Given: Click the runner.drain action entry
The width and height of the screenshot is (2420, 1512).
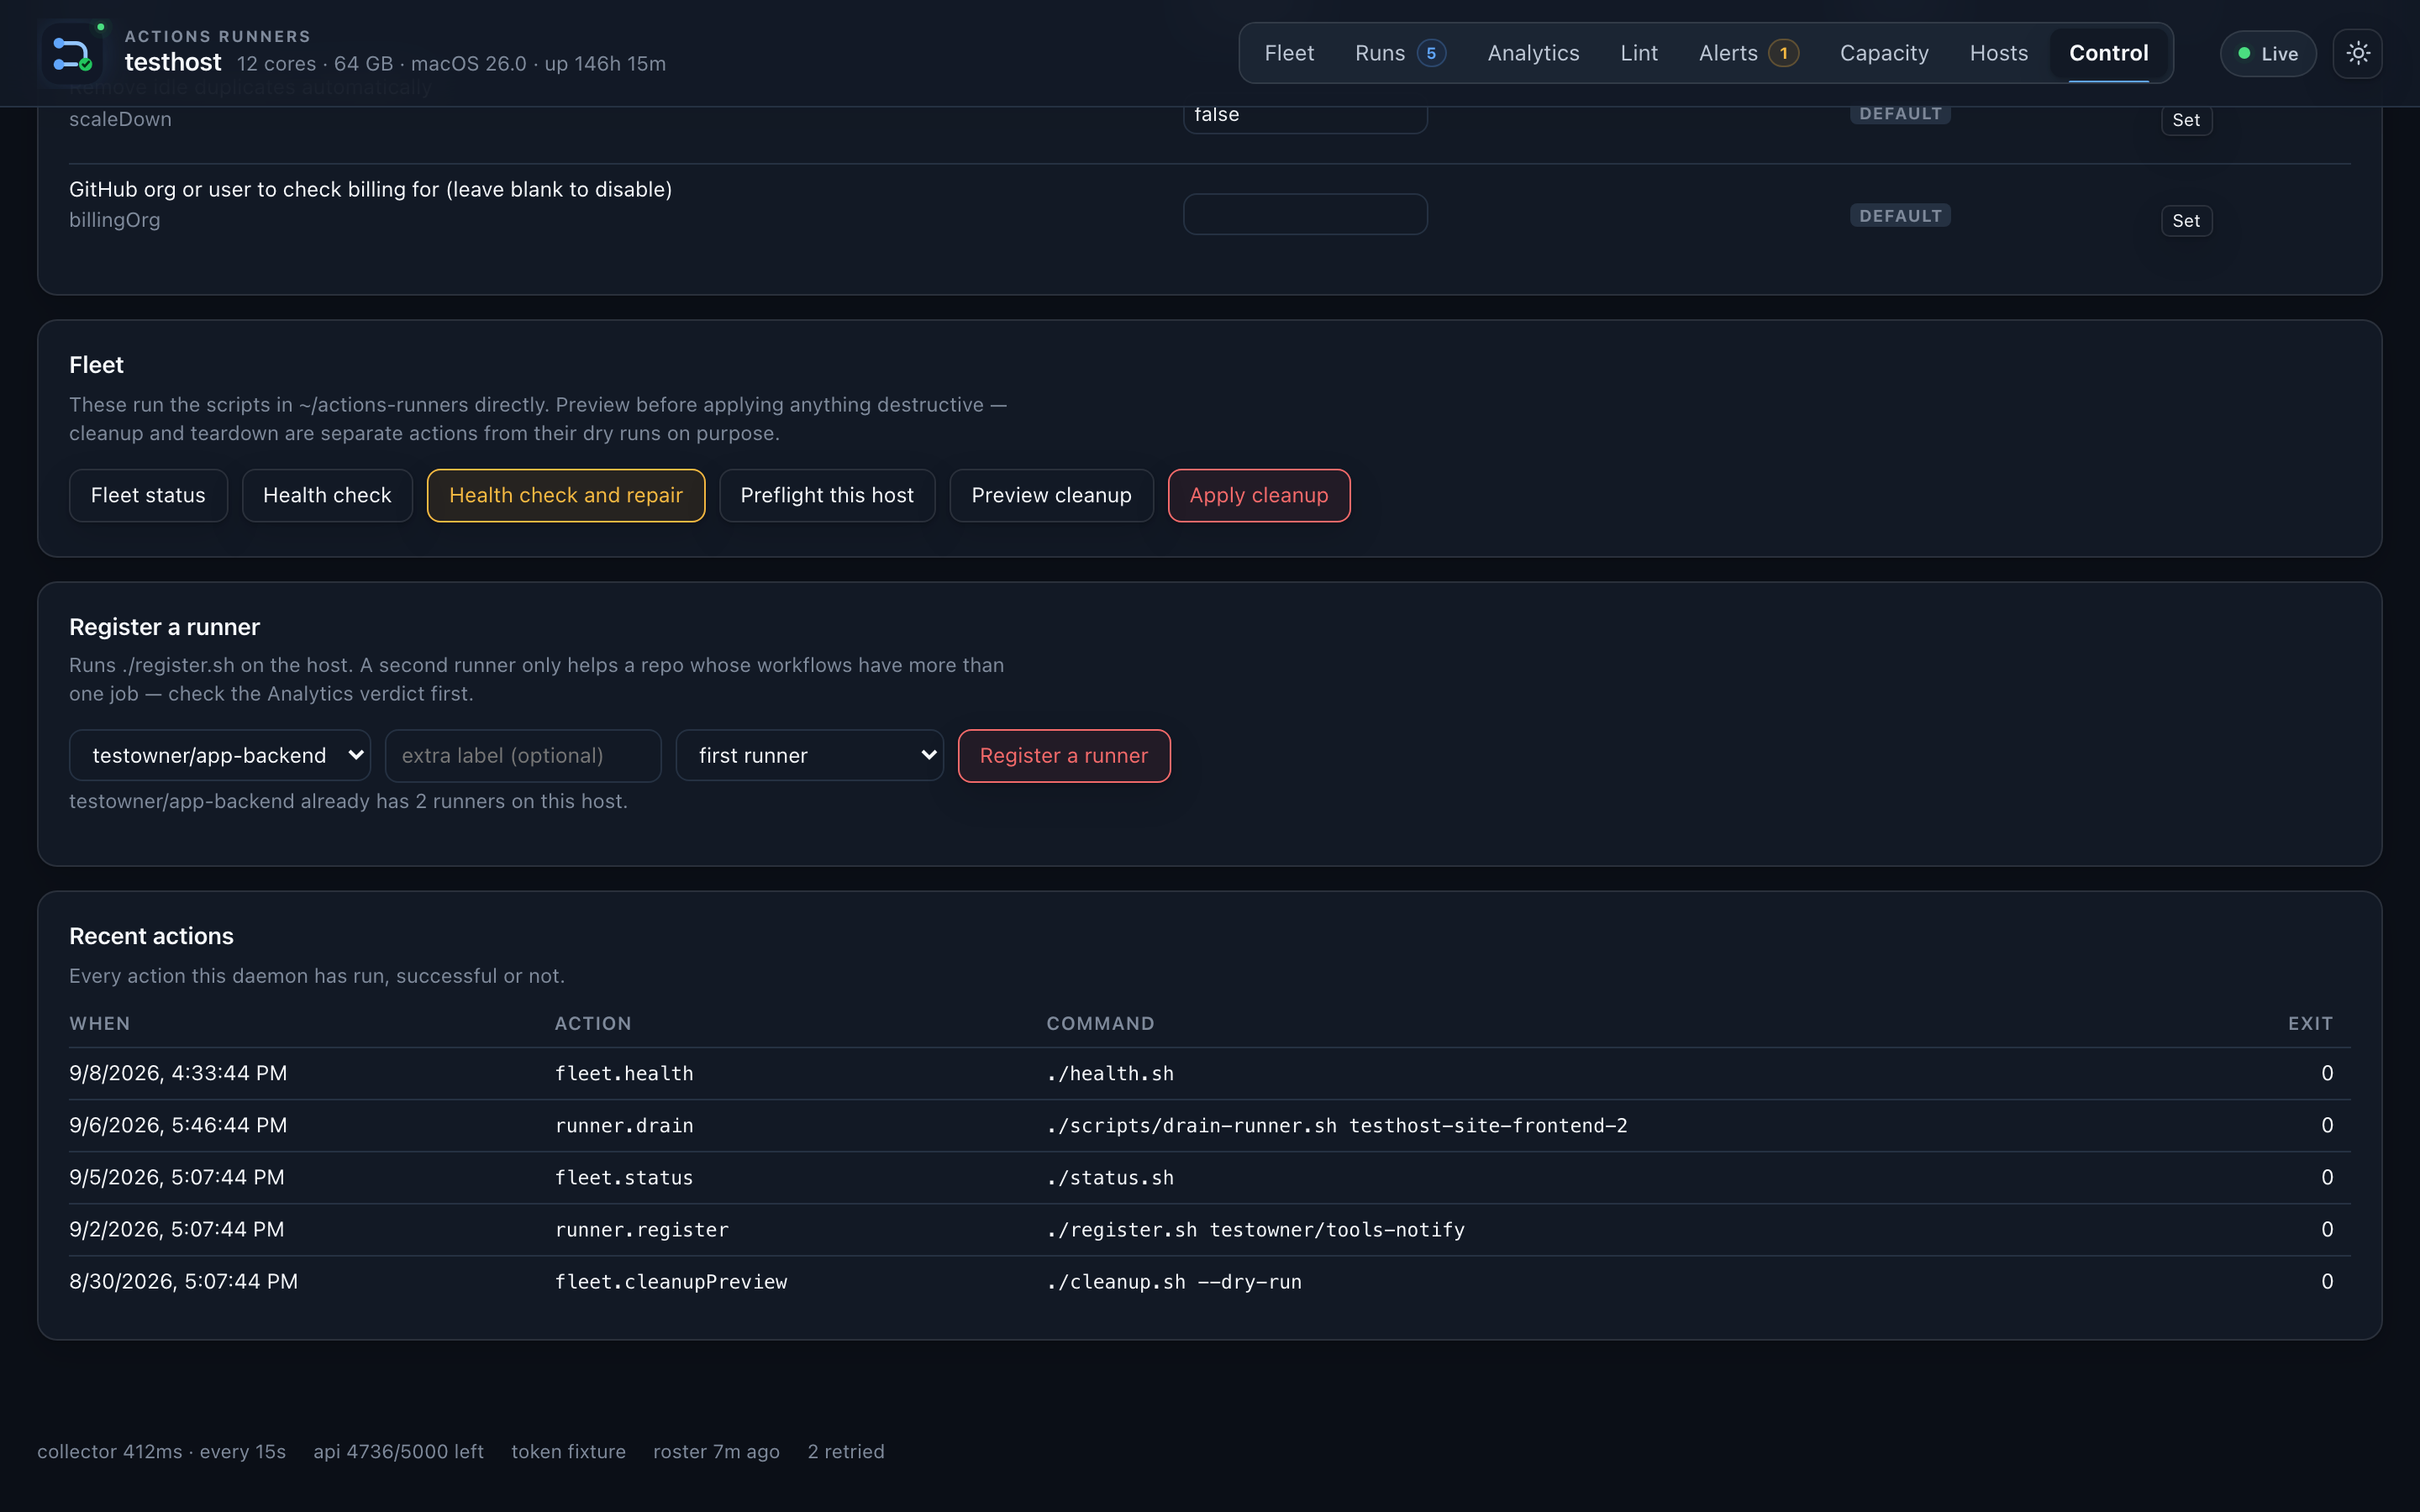Looking at the screenshot, I should point(624,1125).
